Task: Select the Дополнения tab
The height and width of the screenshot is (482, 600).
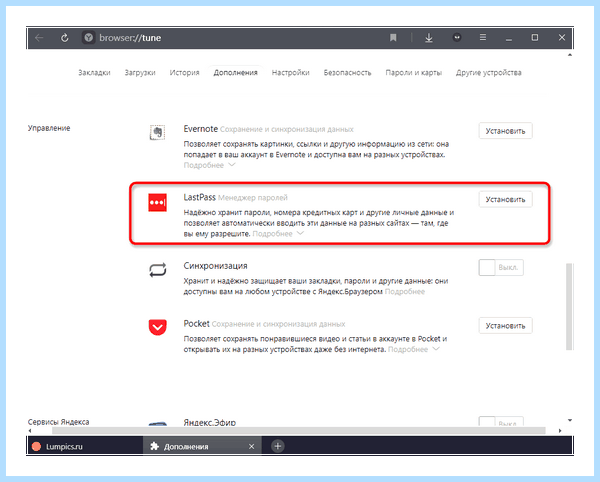Action: (x=235, y=73)
